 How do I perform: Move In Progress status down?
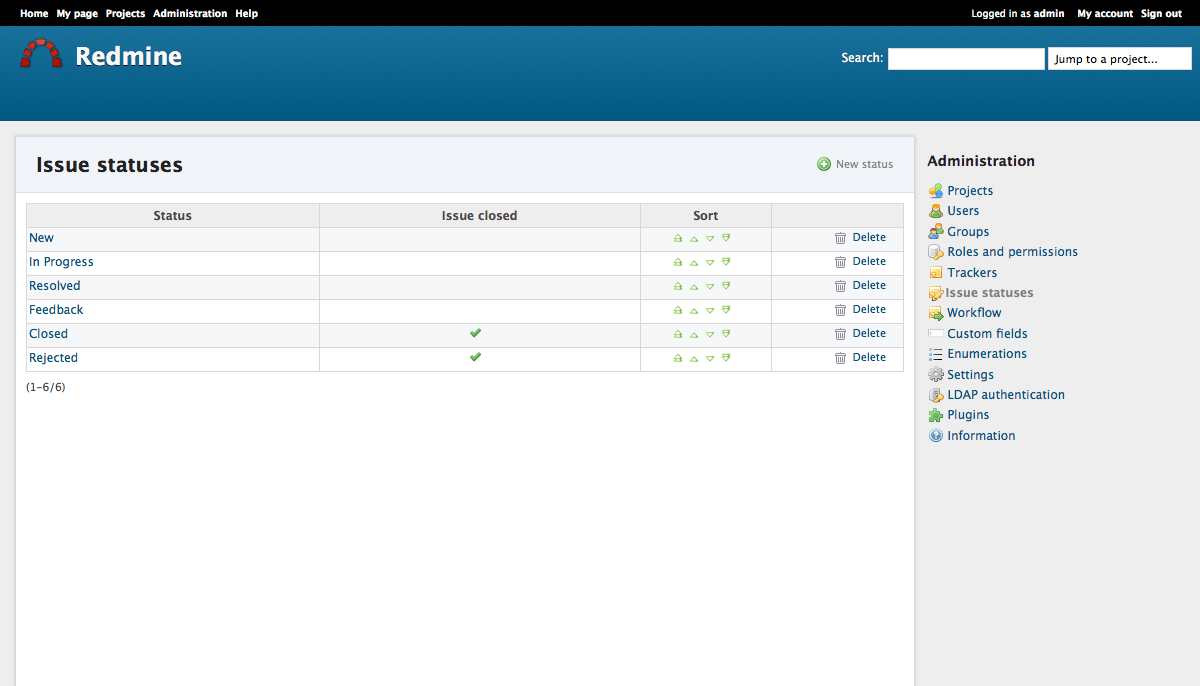[710, 262]
